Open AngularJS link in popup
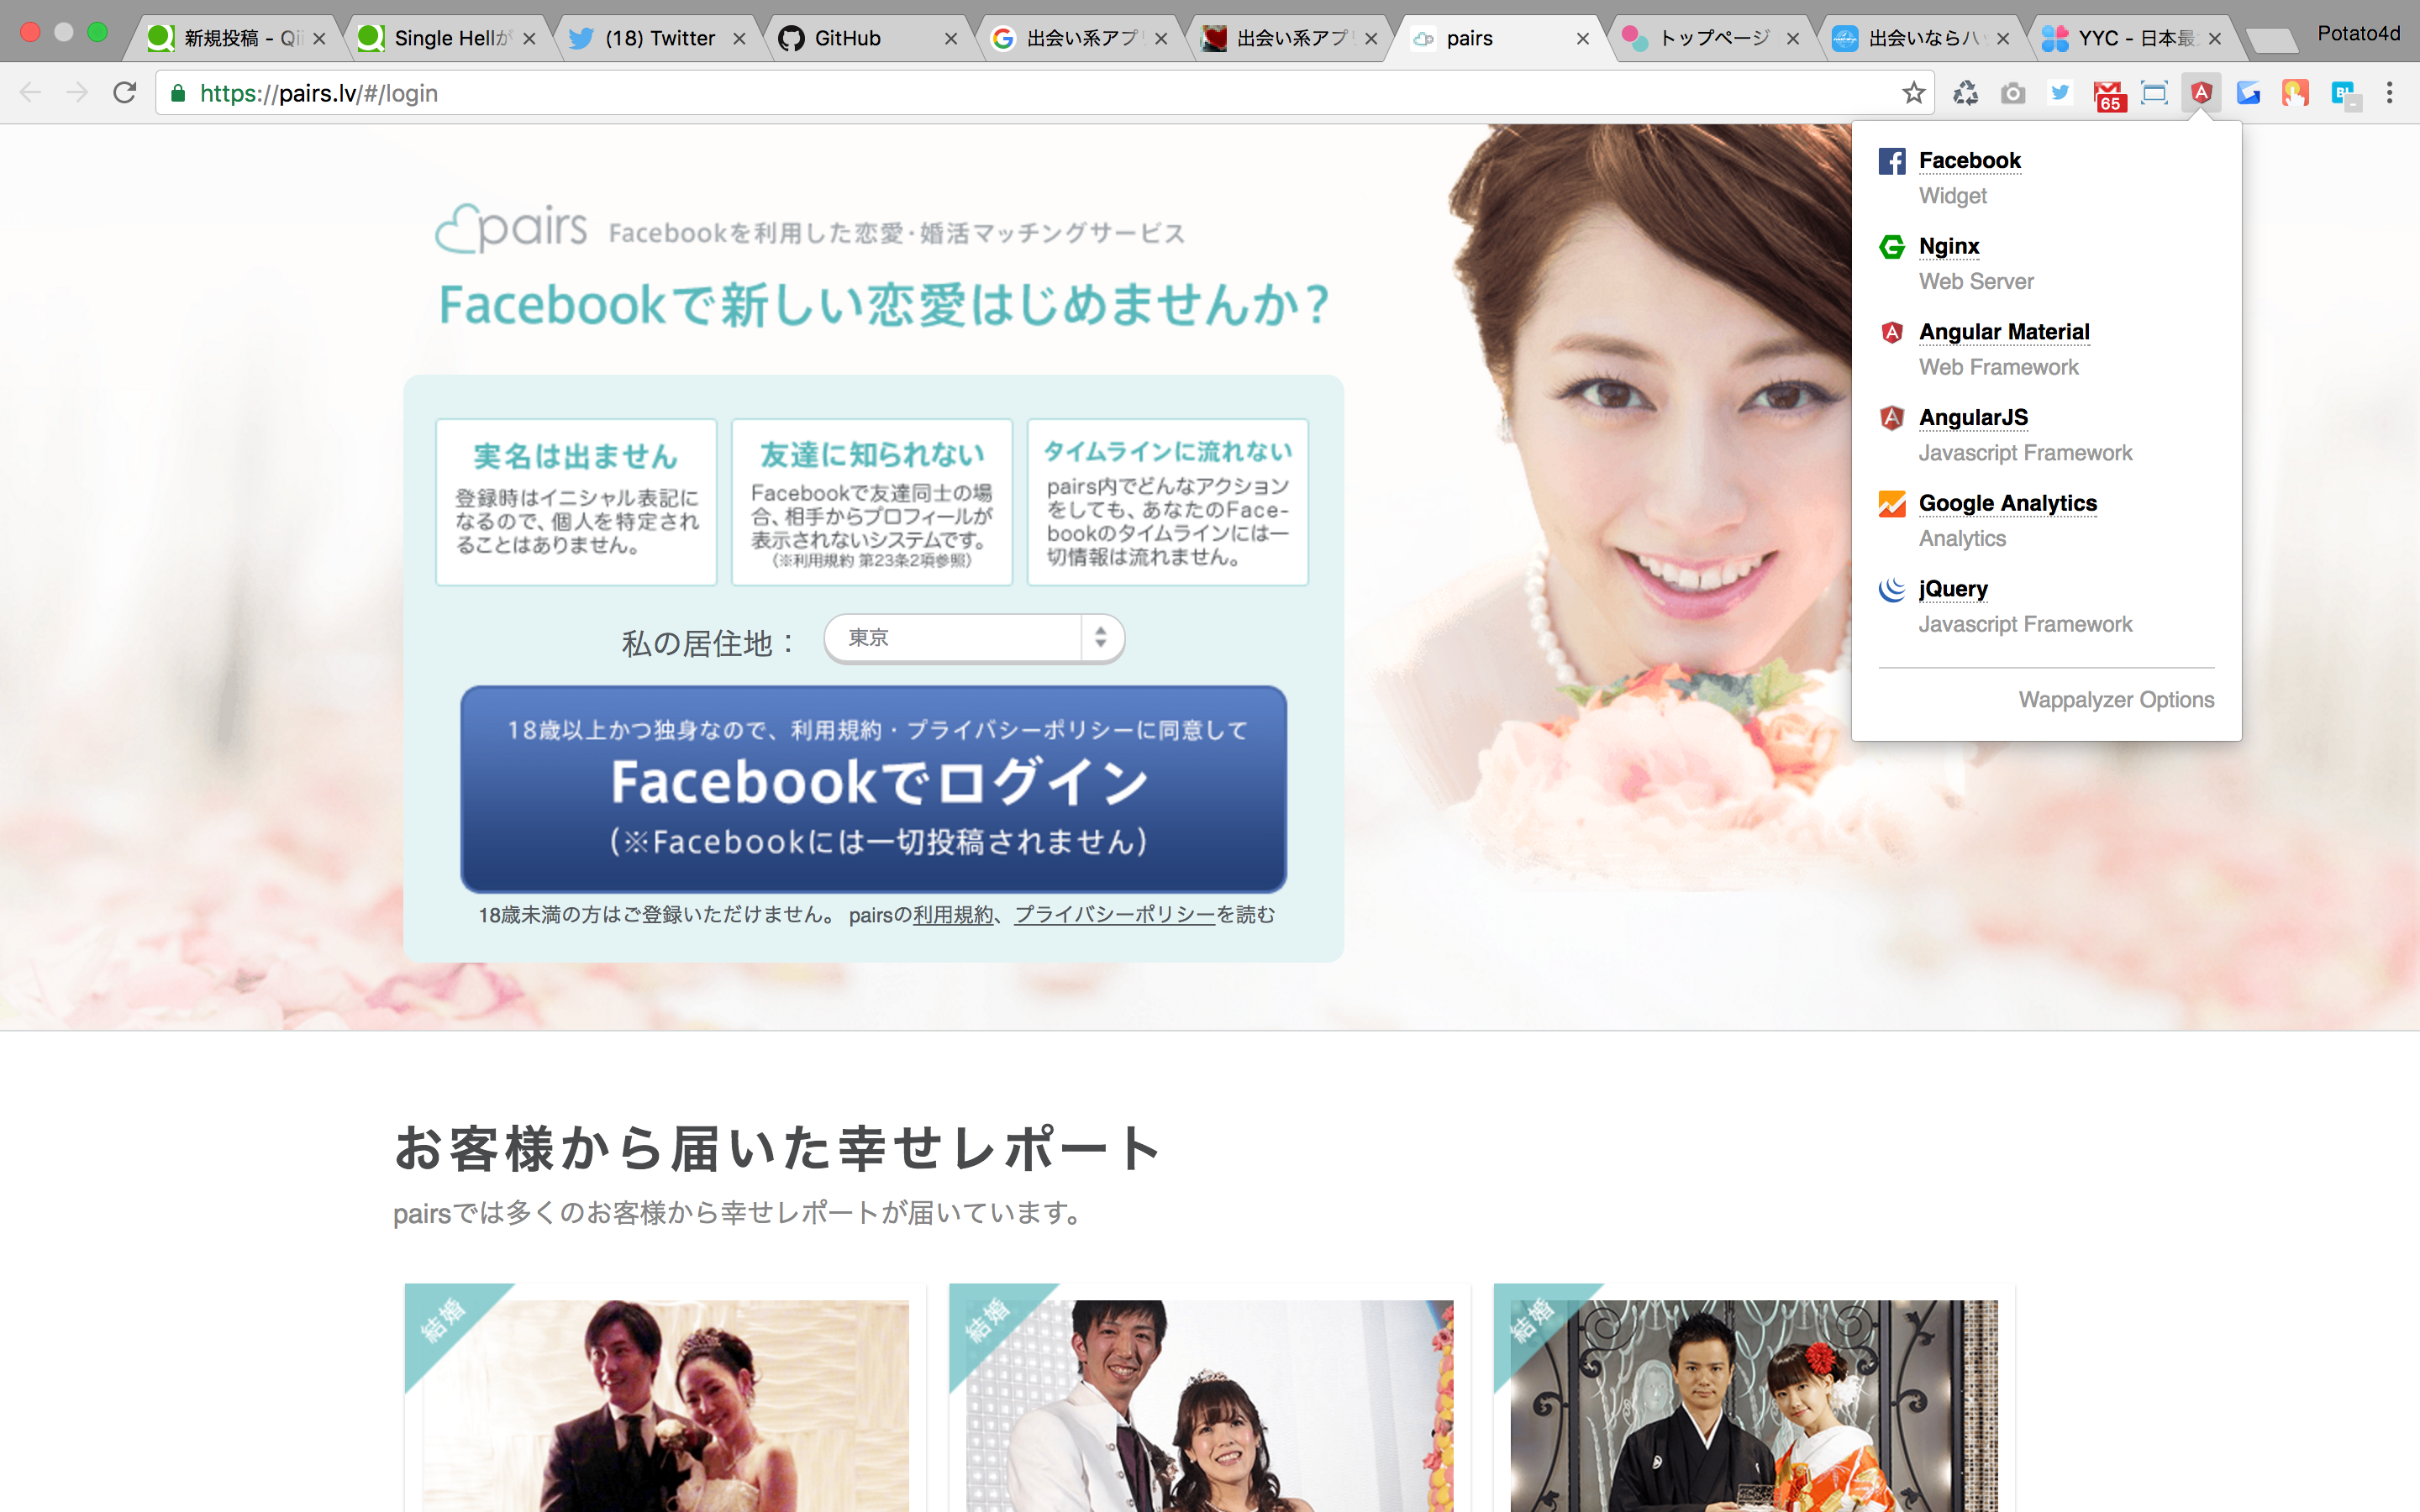 click(1973, 418)
